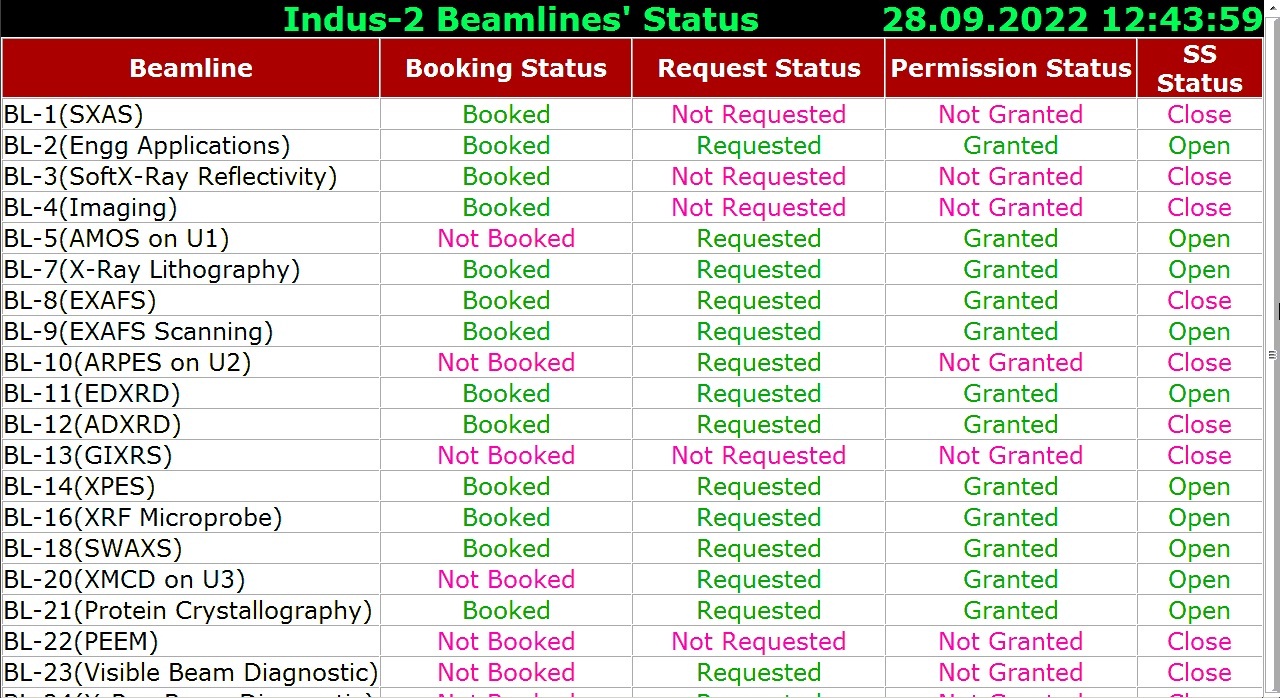
Task: Select the BL-2(Engg Applications) beamline name
Action: 147,145
